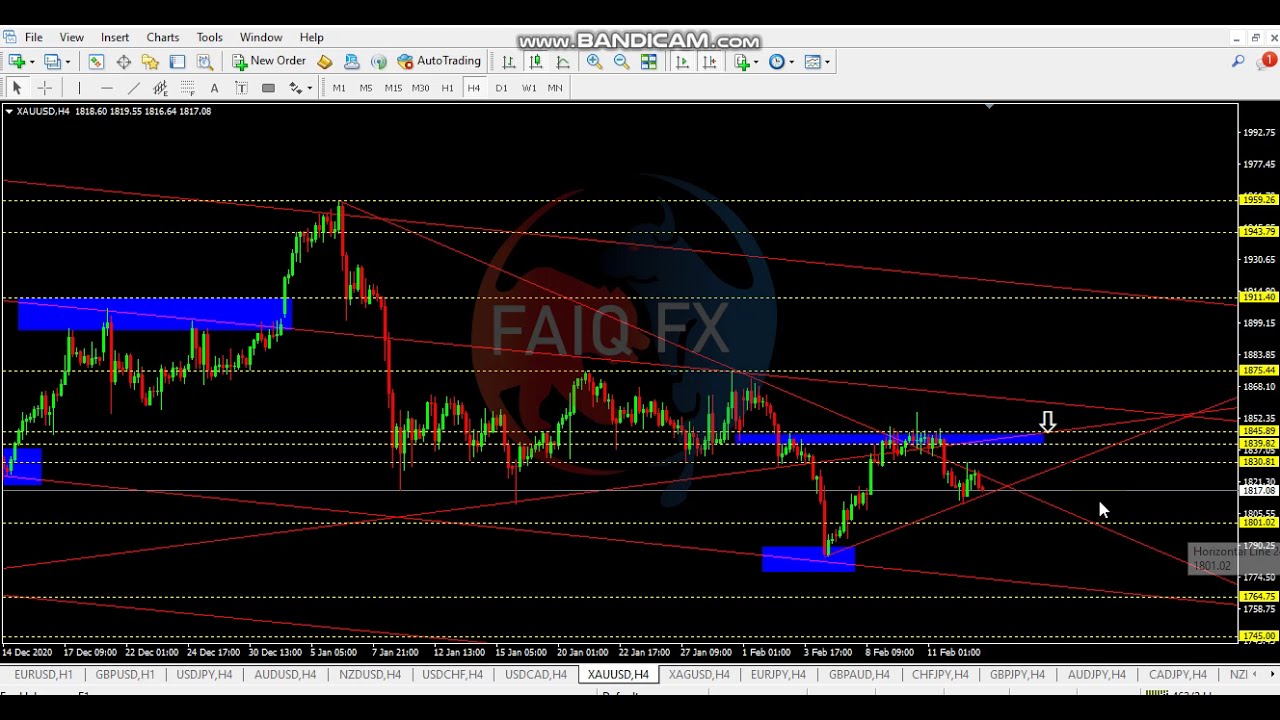Open the Profiles icon
The height and width of the screenshot is (720, 1280).
pos(52,62)
